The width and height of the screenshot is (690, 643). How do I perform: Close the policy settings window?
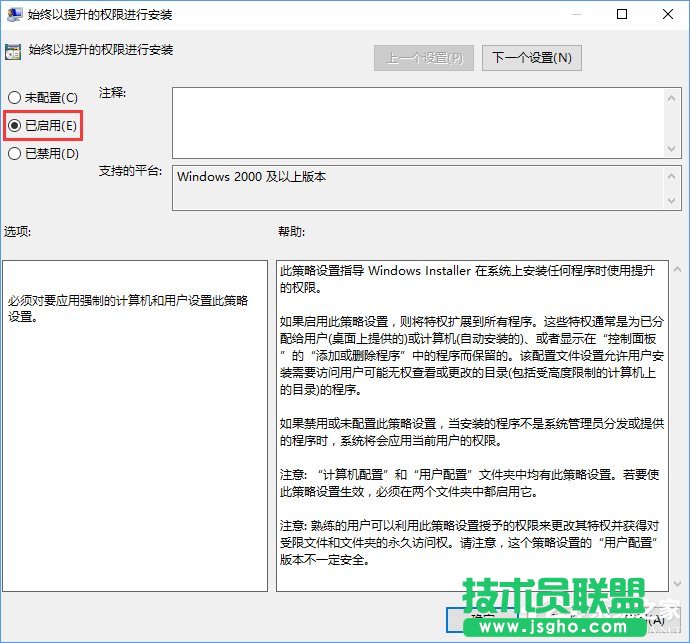click(668, 14)
